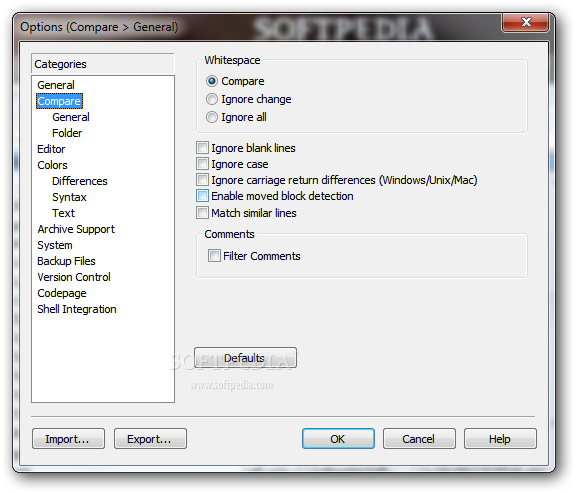Select the System category
The image size is (576, 493).
55,245
